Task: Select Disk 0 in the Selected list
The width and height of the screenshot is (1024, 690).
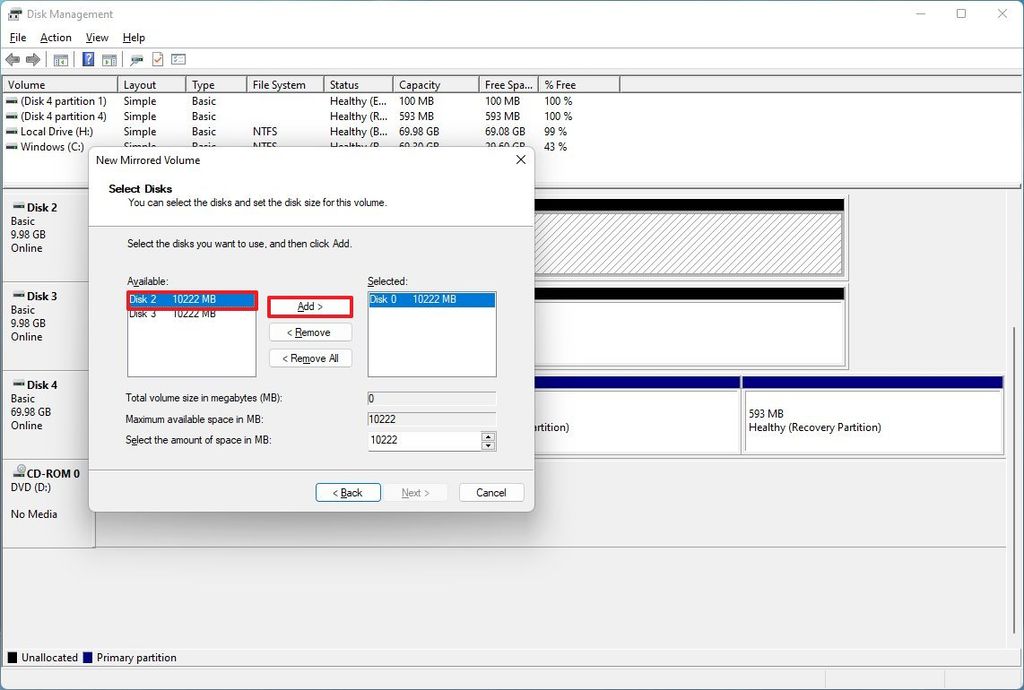Action: [x=430, y=299]
